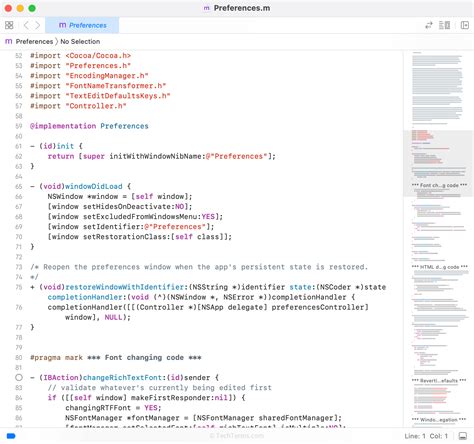Go back in file history
Viewport: 474px width, 444px height.
tap(26, 25)
